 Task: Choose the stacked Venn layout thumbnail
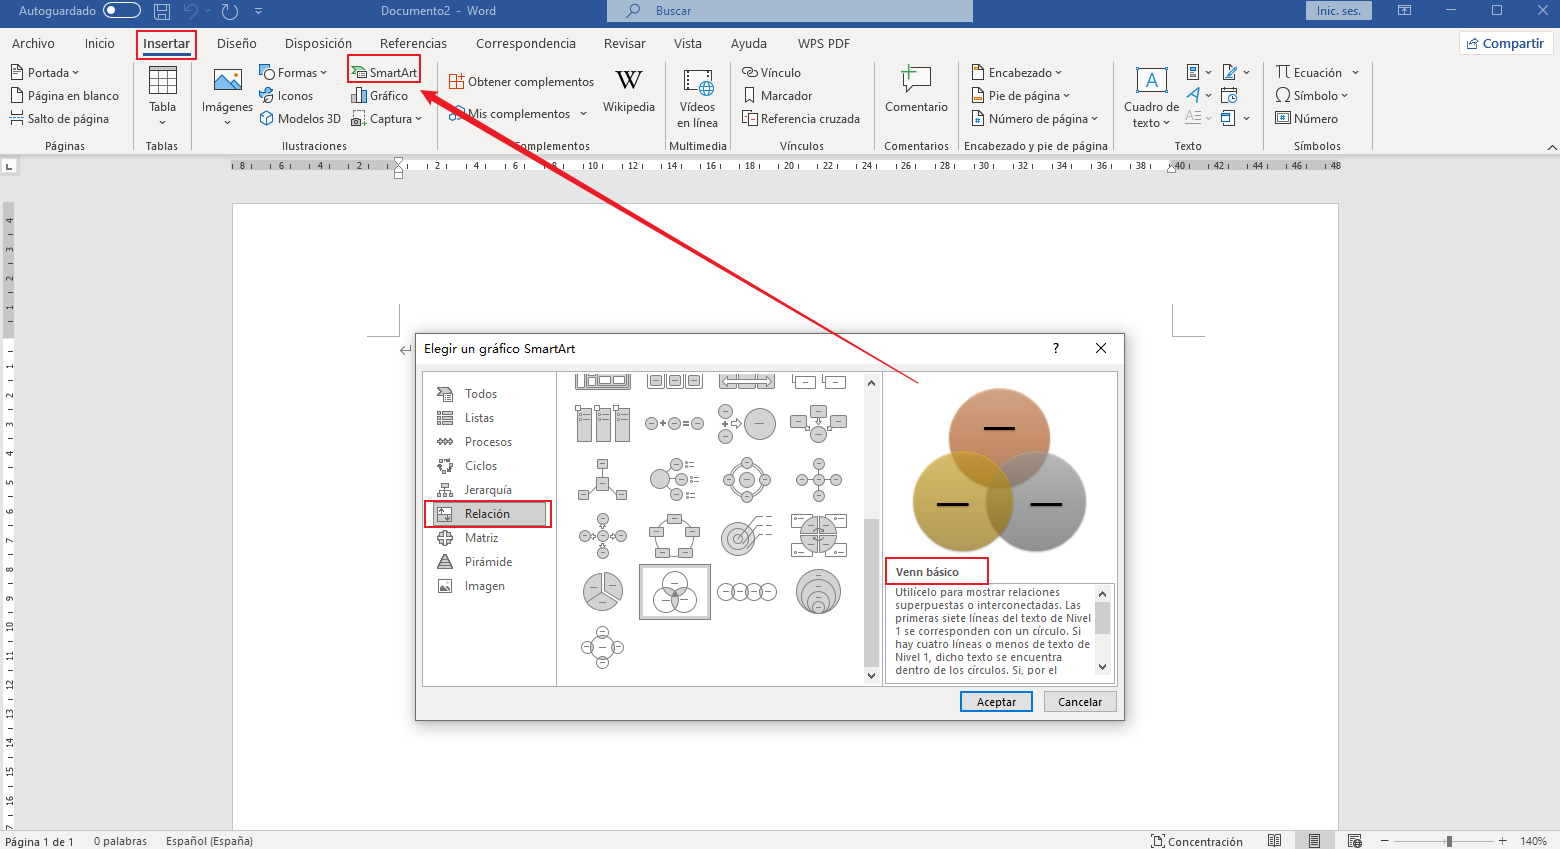click(818, 592)
